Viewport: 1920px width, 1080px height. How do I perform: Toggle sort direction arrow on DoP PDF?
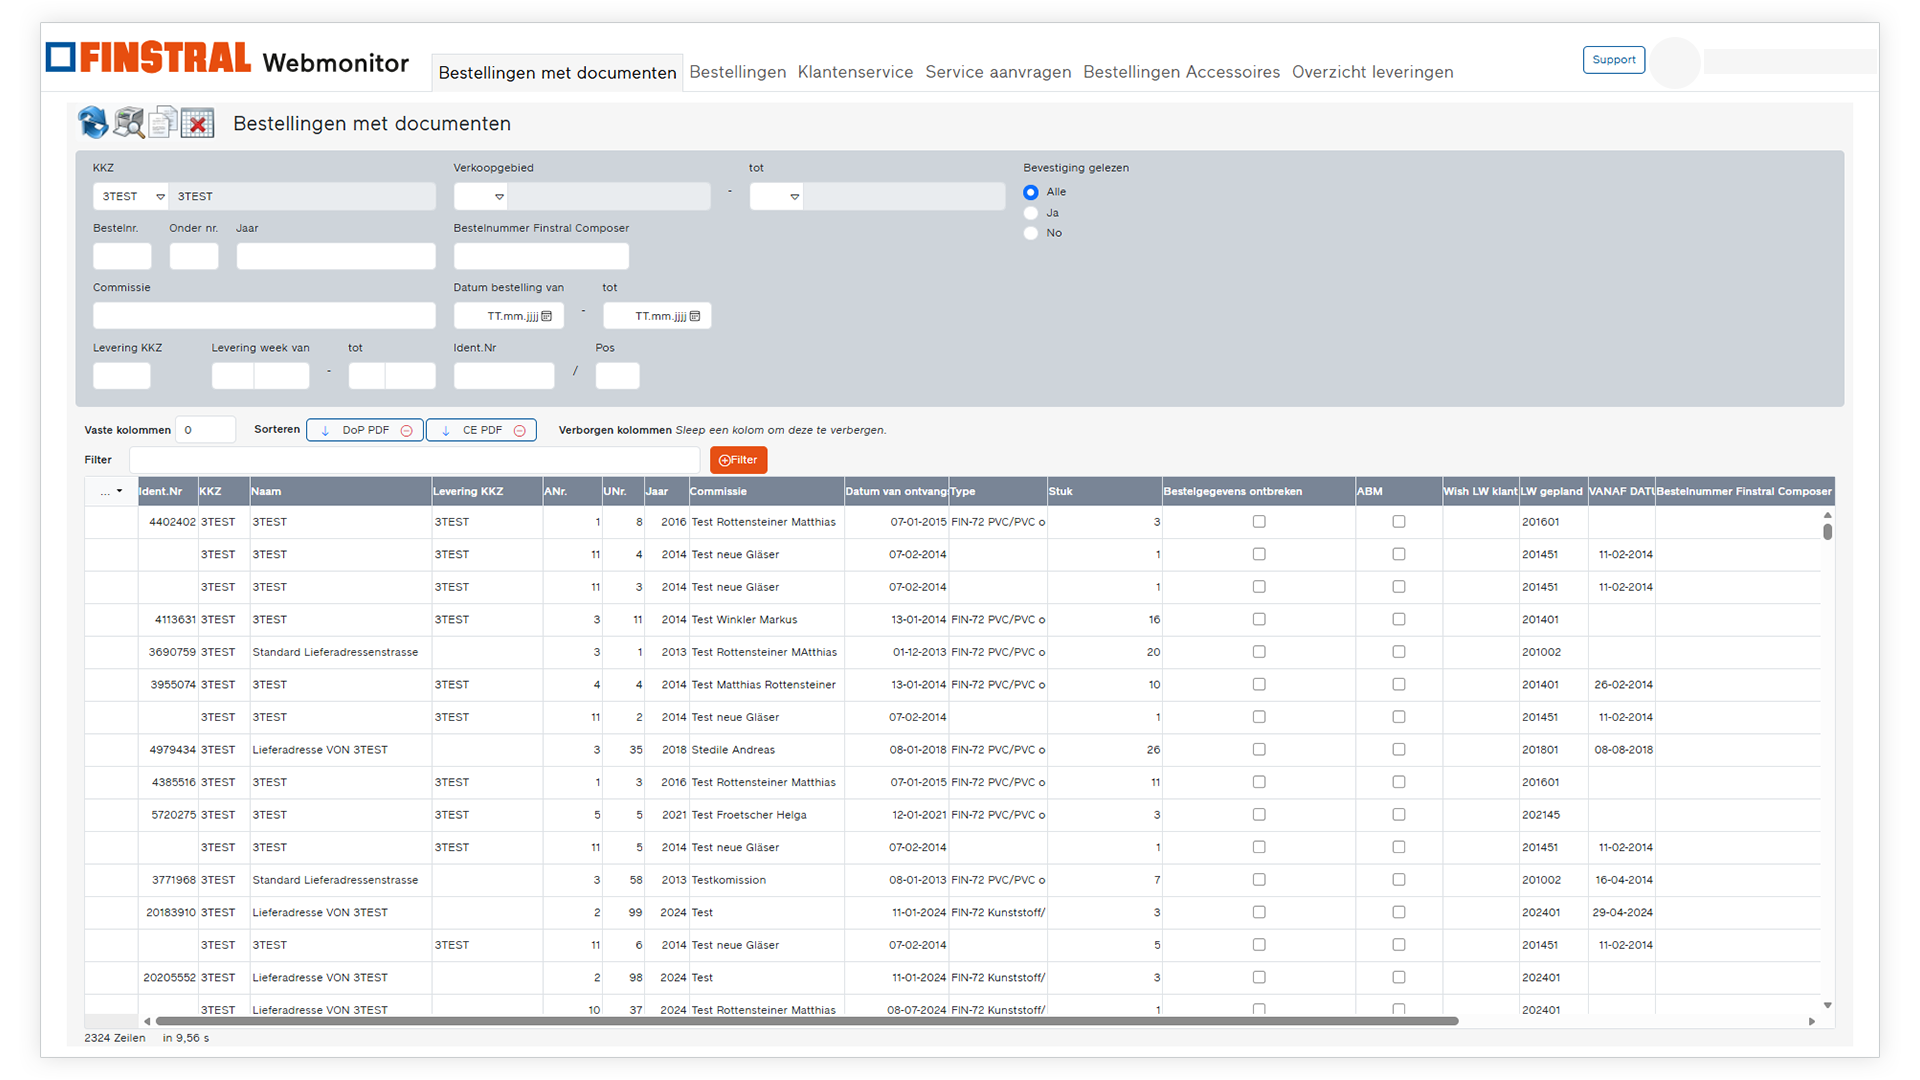tap(325, 431)
